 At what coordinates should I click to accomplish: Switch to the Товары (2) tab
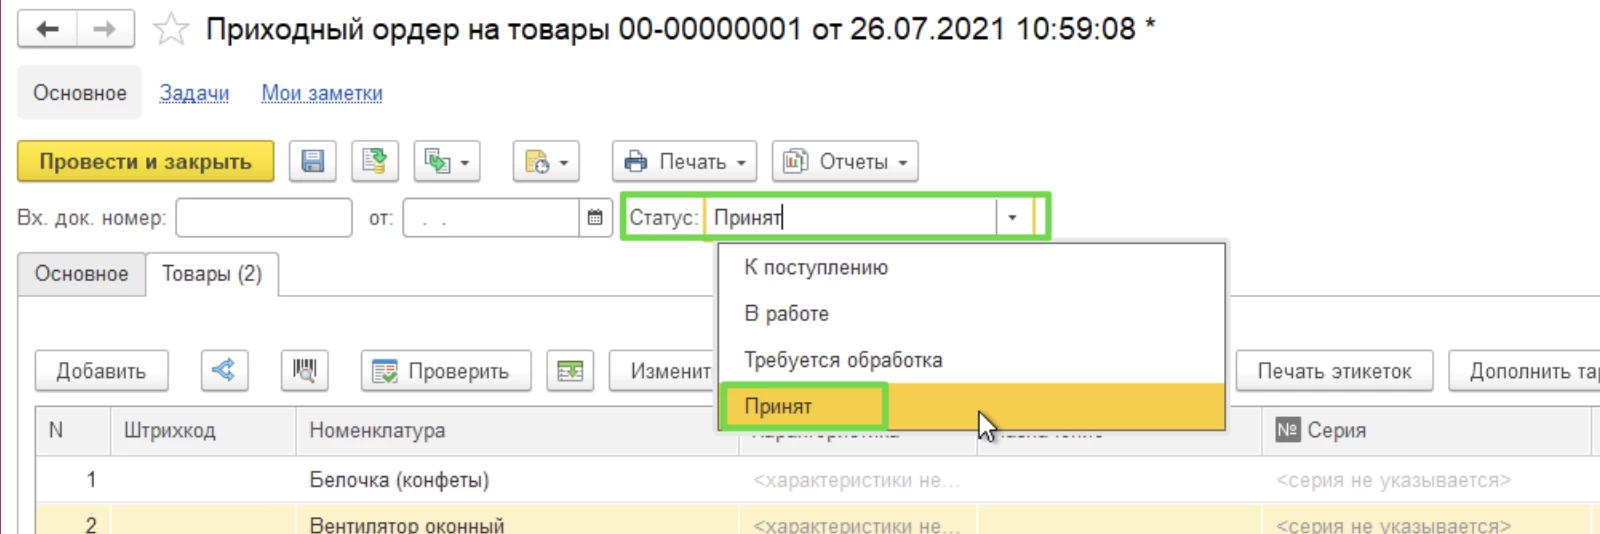212,274
